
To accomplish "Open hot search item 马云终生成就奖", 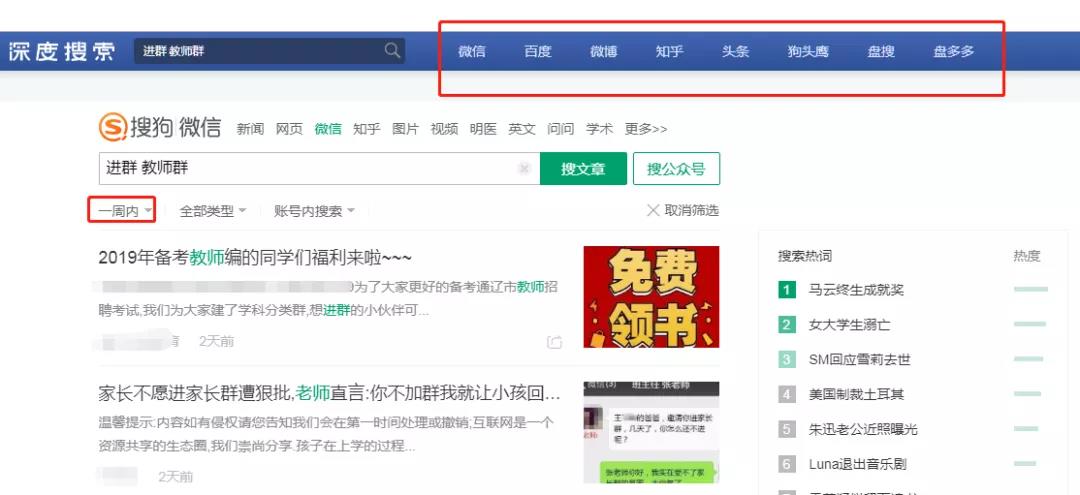I will 856,290.
